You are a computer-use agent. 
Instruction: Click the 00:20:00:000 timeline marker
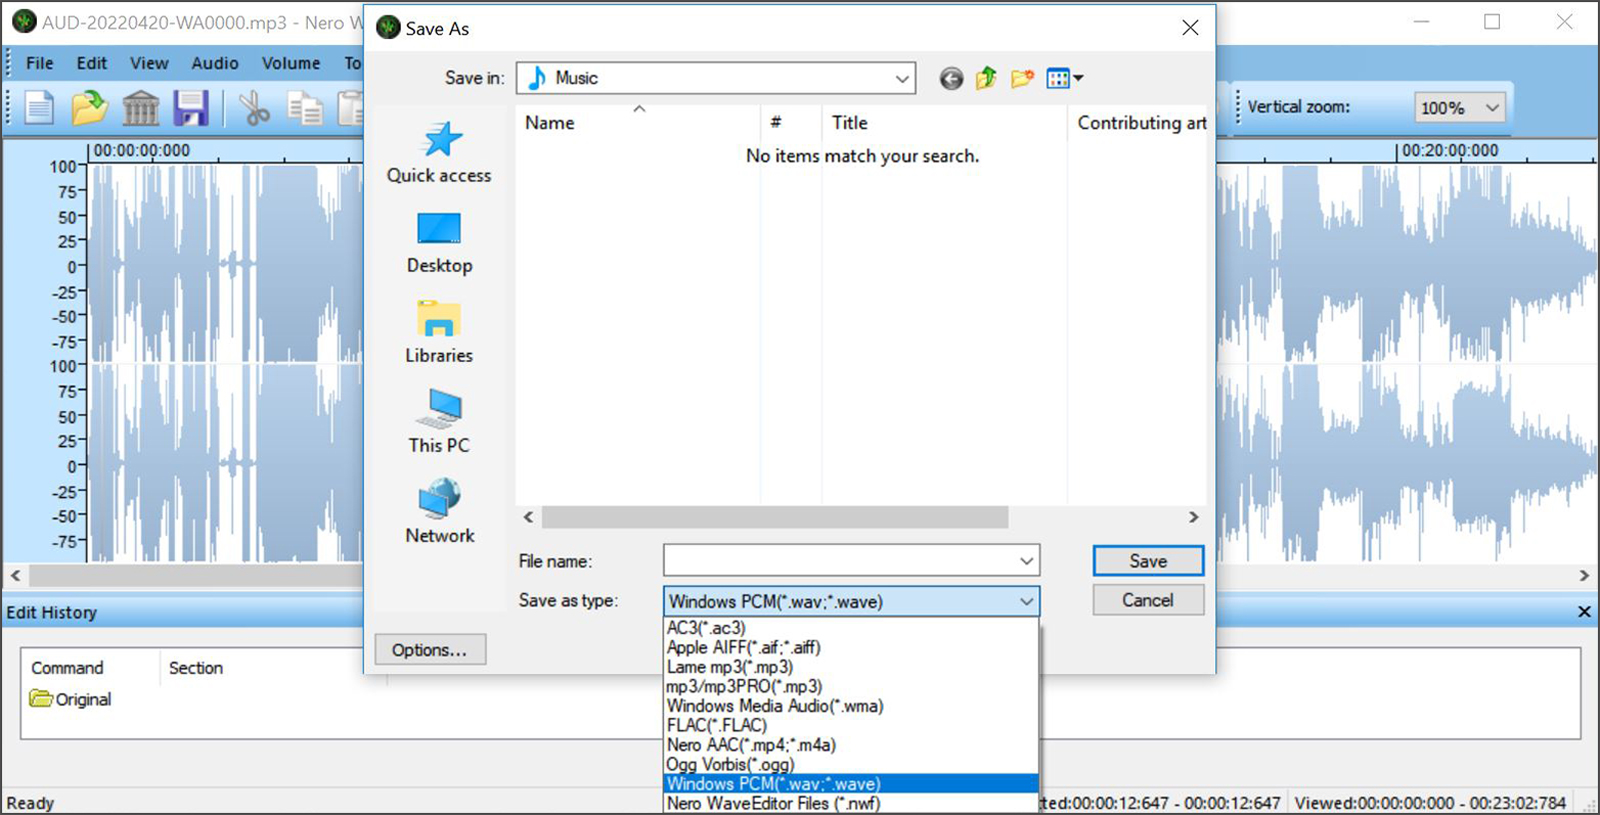1450,151
